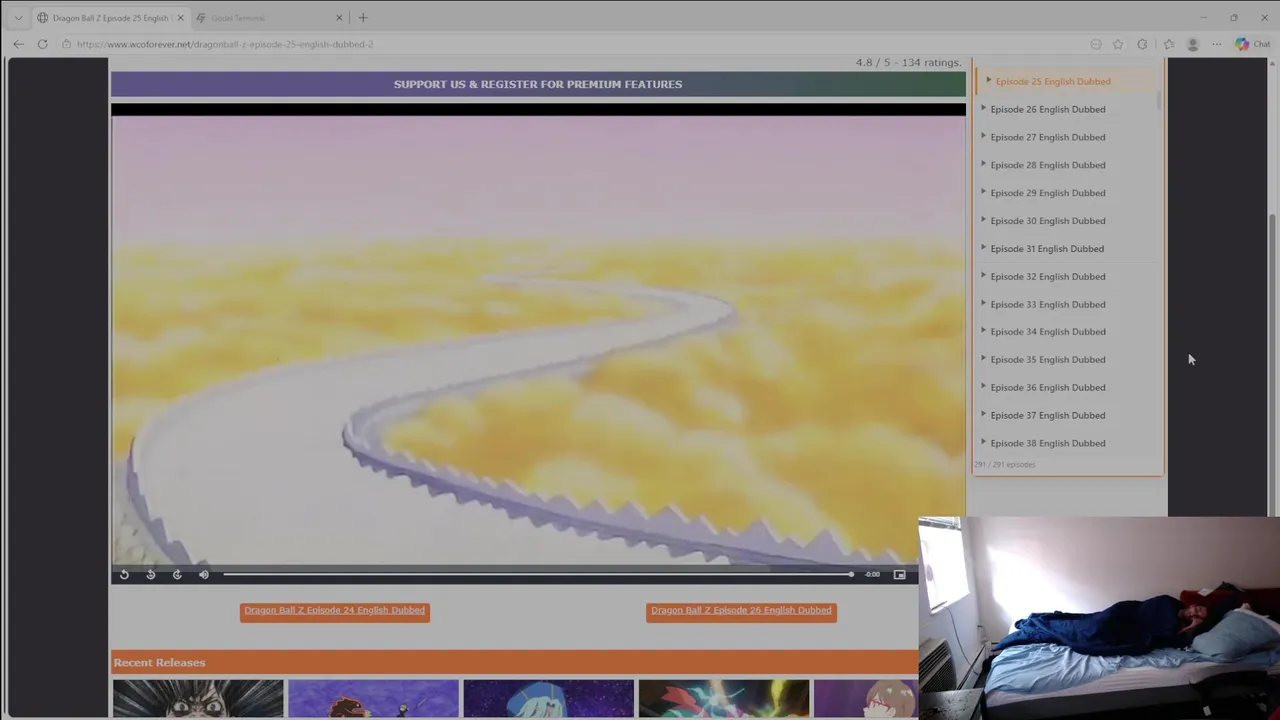1280x720 pixels.
Task: Click the arrow marker beside Episode 36
Action: [x=983, y=386]
